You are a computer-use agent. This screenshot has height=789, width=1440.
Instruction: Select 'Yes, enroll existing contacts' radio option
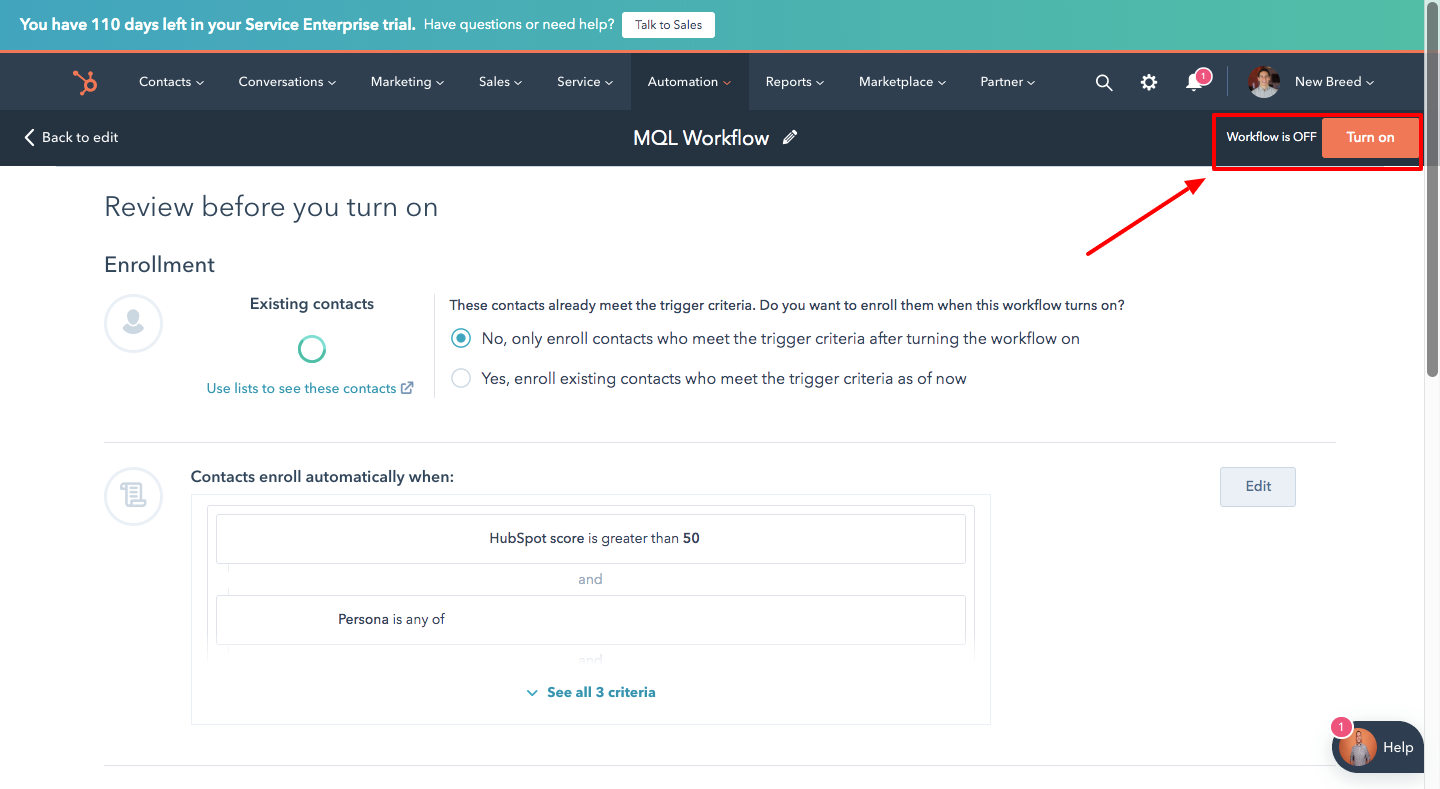coord(461,379)
